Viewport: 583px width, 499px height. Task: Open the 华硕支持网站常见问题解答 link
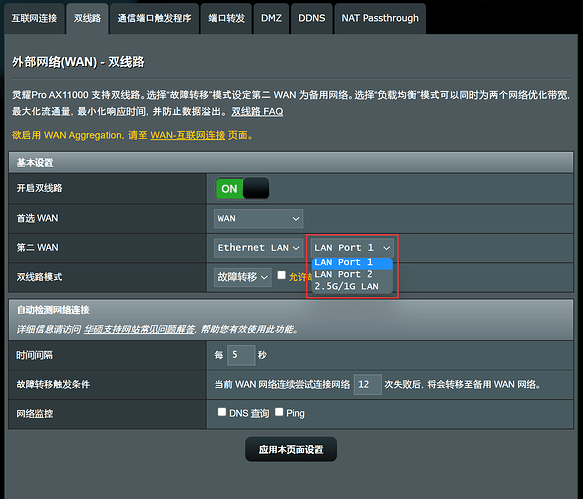click(139, 329)
